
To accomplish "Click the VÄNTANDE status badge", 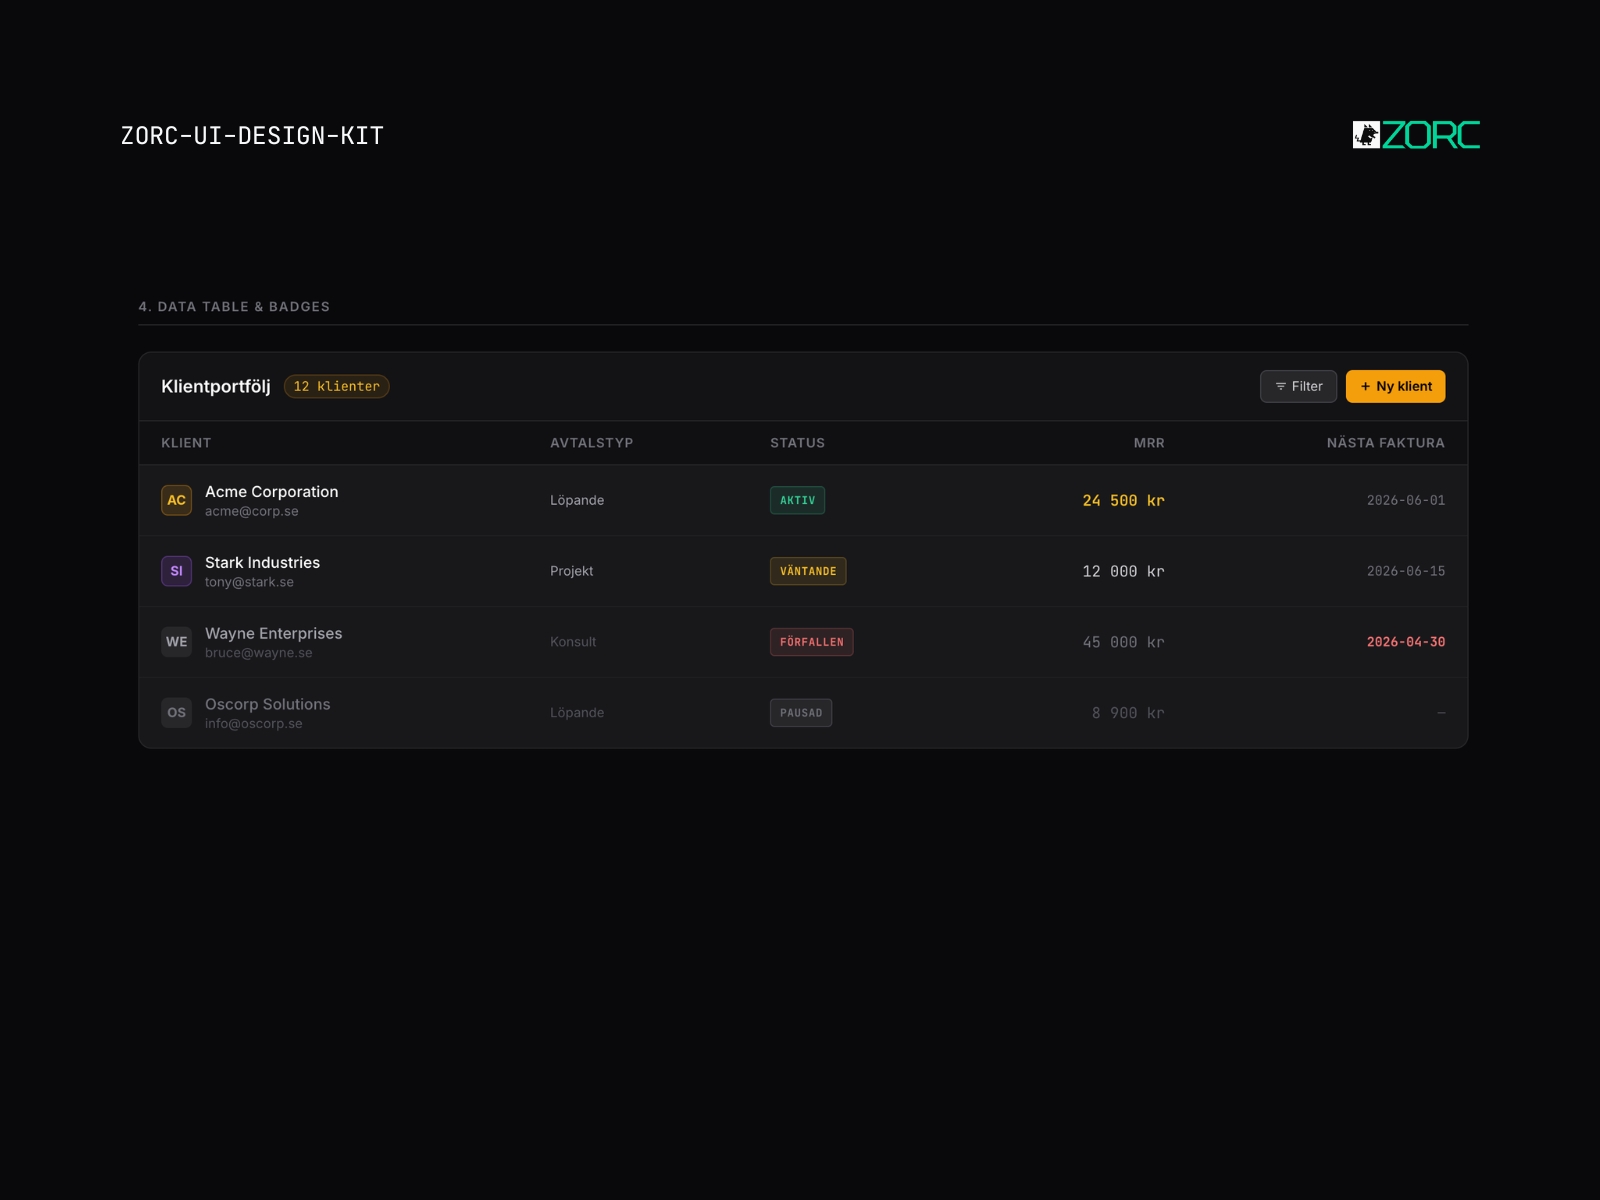I will [x=808, y=571].
